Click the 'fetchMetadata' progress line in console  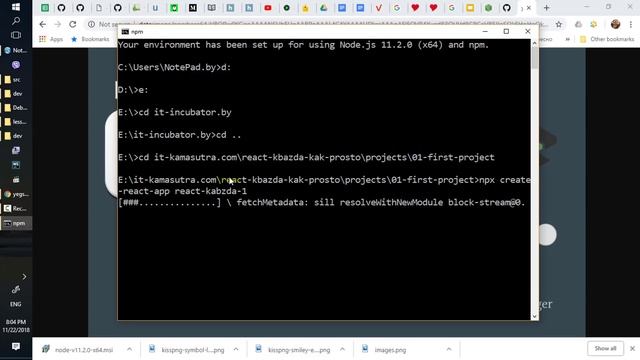tap(321, 202)
